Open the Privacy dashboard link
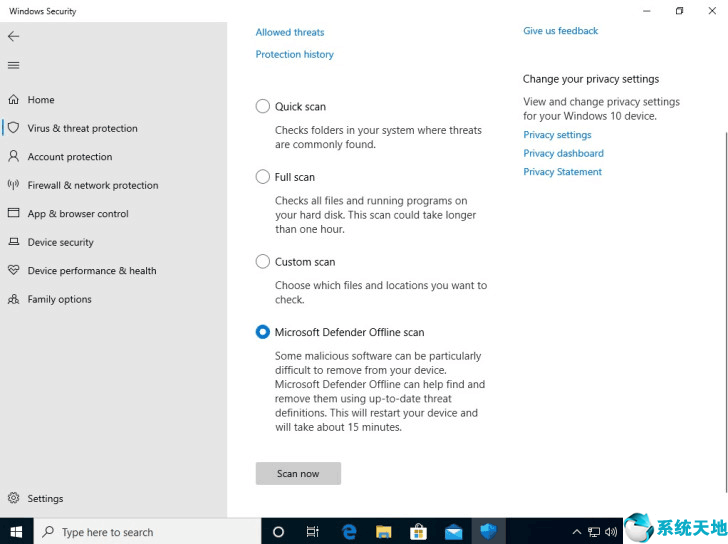728x544 pixels. [x=563, y=153]
